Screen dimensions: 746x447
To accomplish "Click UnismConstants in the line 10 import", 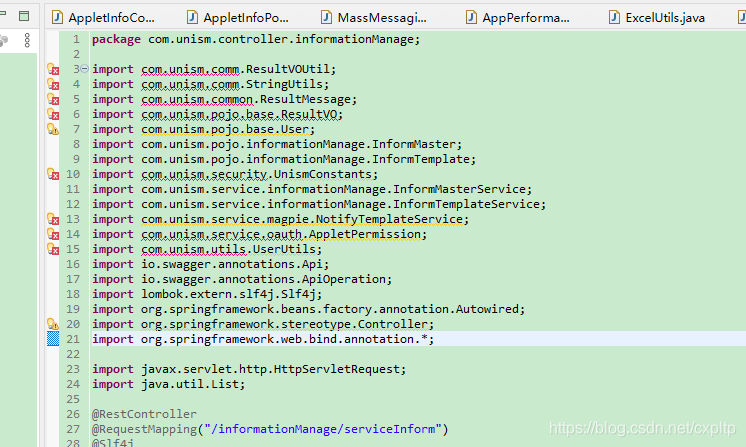I will click(x=323, y=174).
